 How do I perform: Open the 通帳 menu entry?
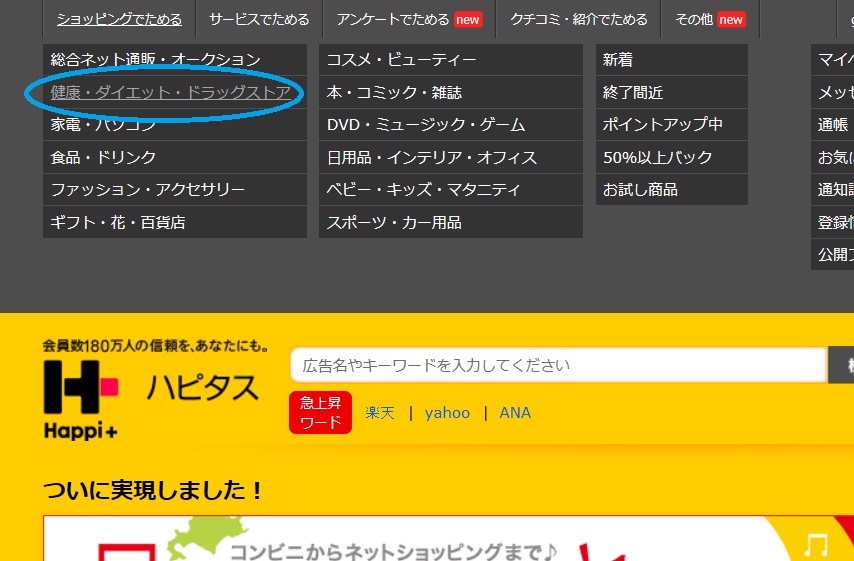pyautogui.click(x=832, y=125)
